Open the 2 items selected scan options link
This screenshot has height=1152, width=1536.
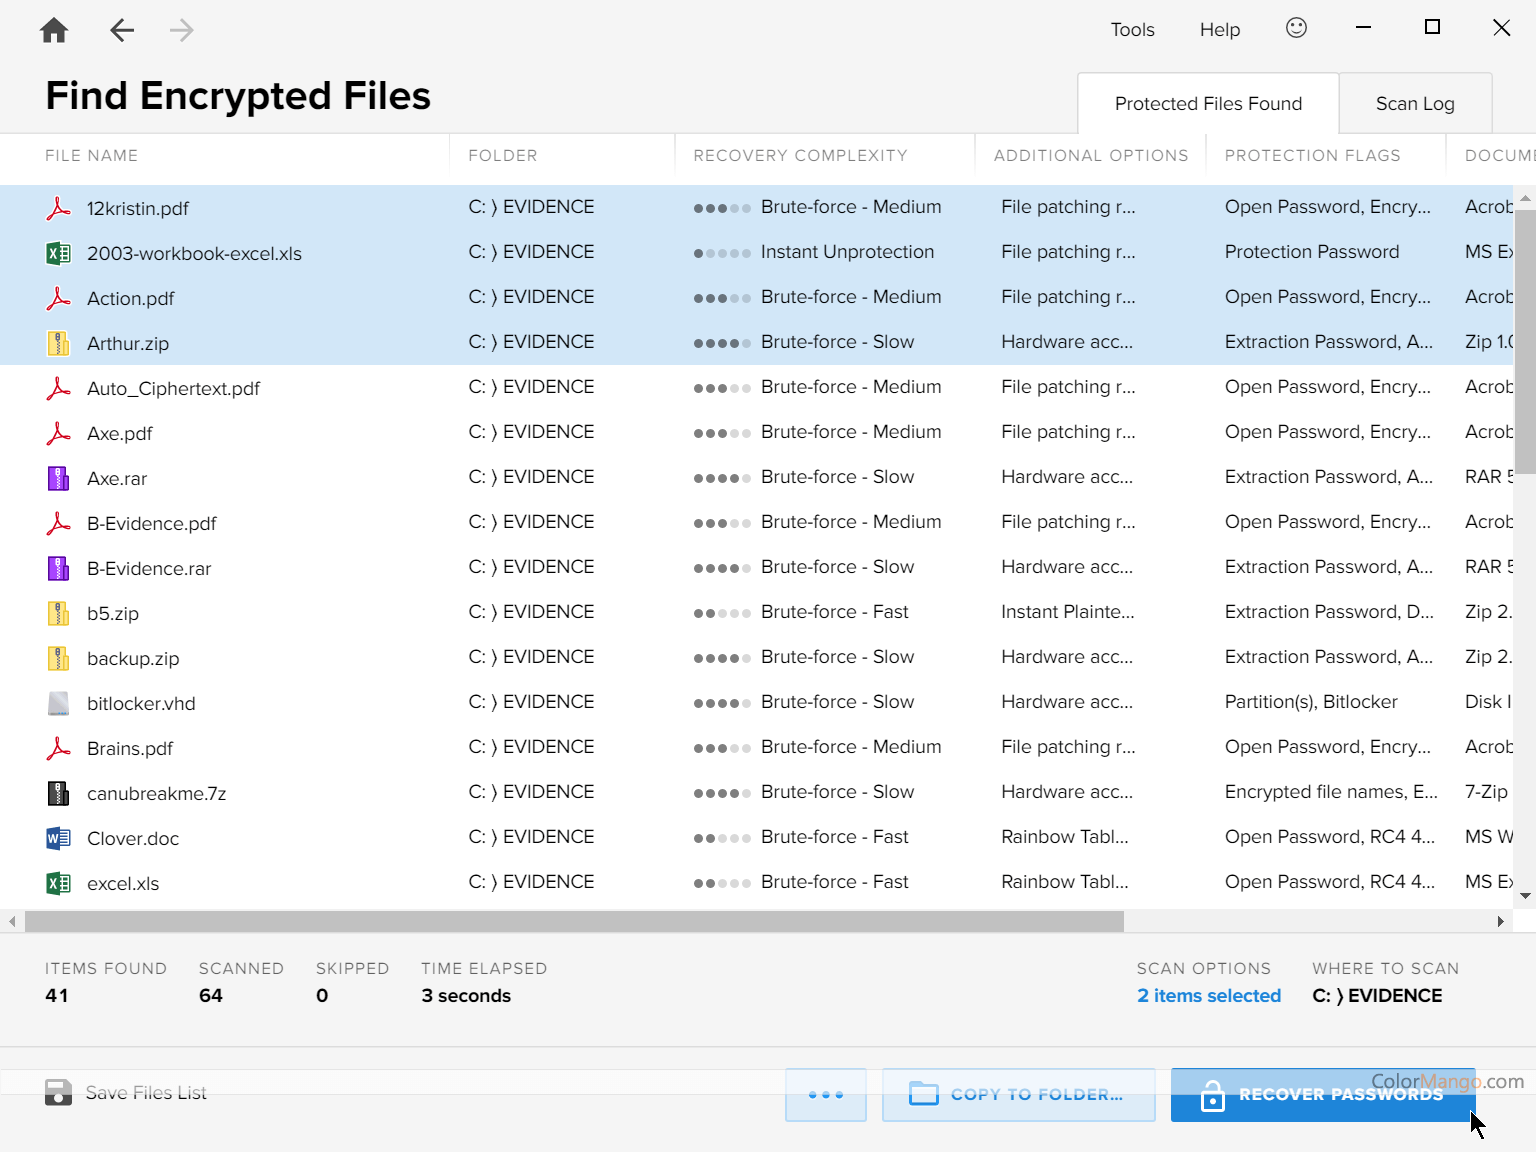[1208, 996]
